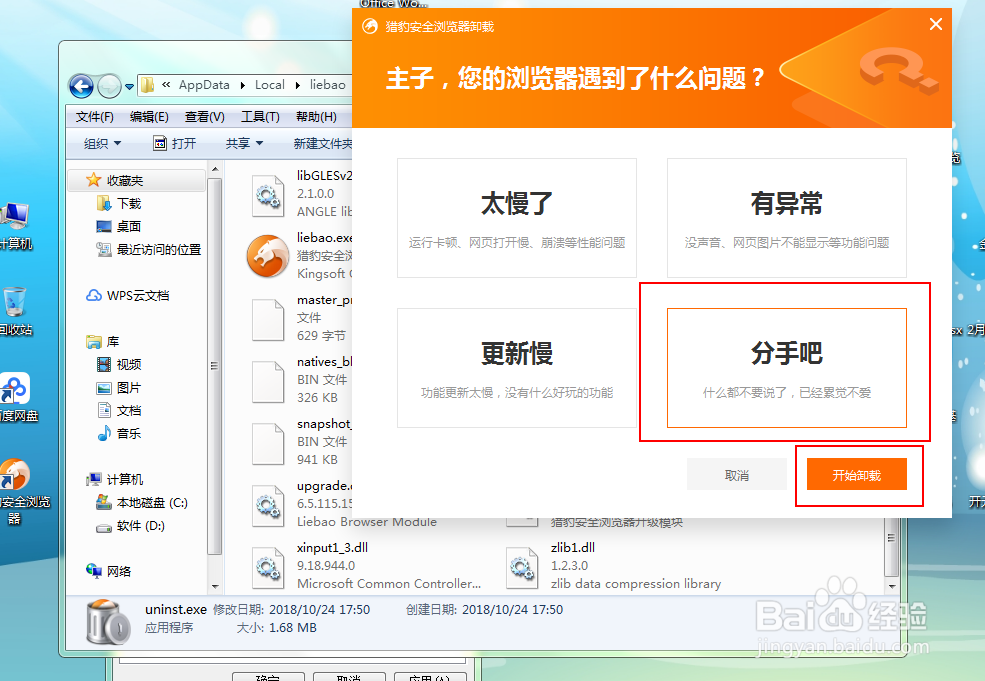Choose the 更新慢 uninstall reason card
The width and height of the screenshot is (985, 681).
point(516,368)
